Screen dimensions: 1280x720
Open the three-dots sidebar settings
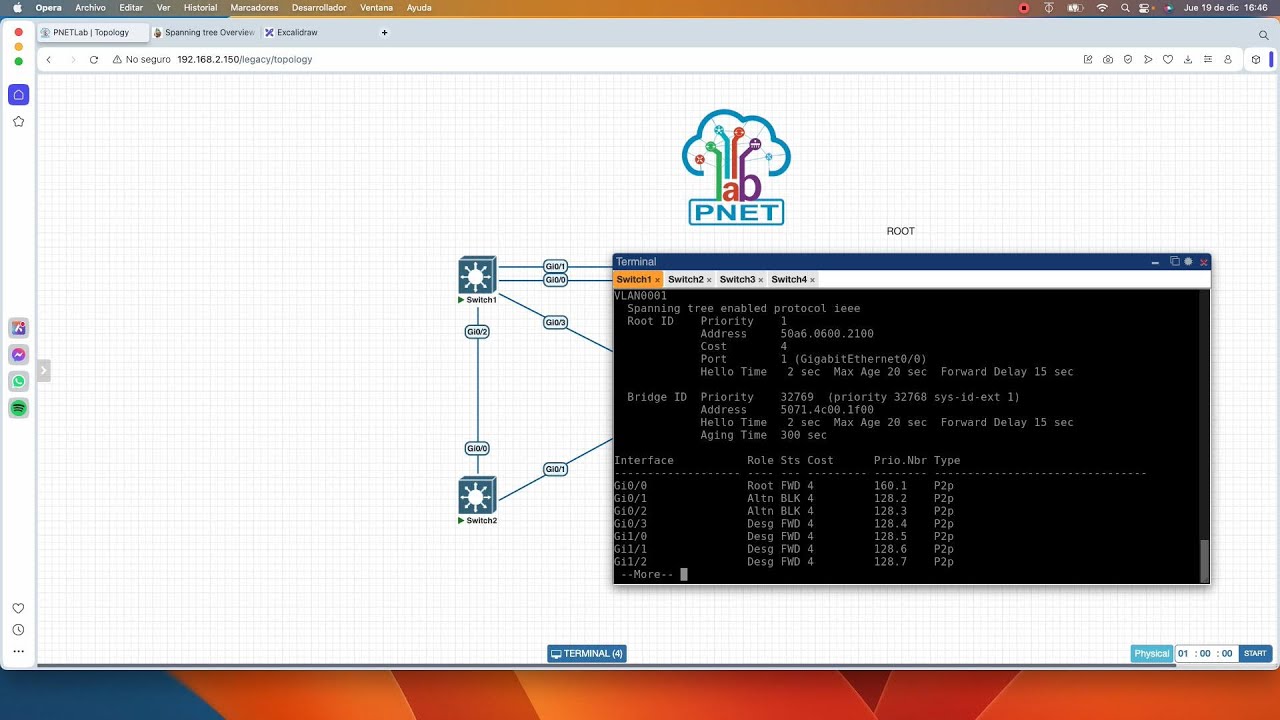pyautogui.click(x=18, y=651)
